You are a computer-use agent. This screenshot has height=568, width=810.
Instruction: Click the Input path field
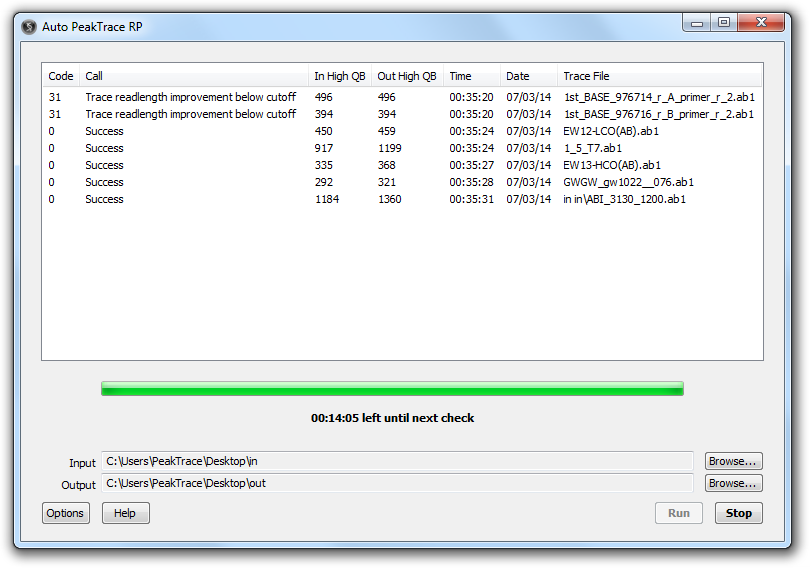[x=397, y=461]
